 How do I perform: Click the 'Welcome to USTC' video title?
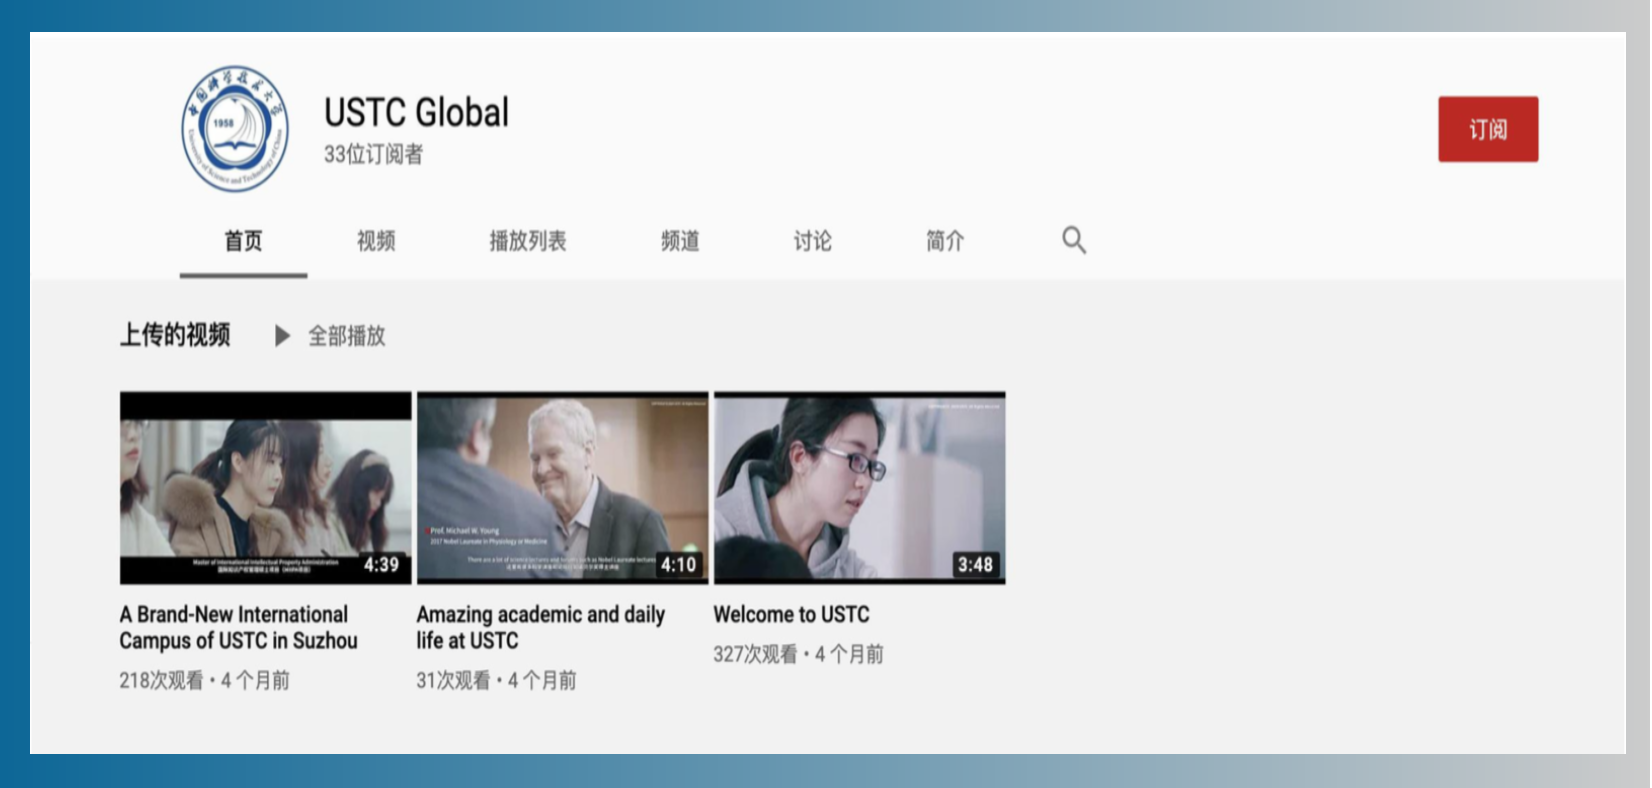pos(791,614)
